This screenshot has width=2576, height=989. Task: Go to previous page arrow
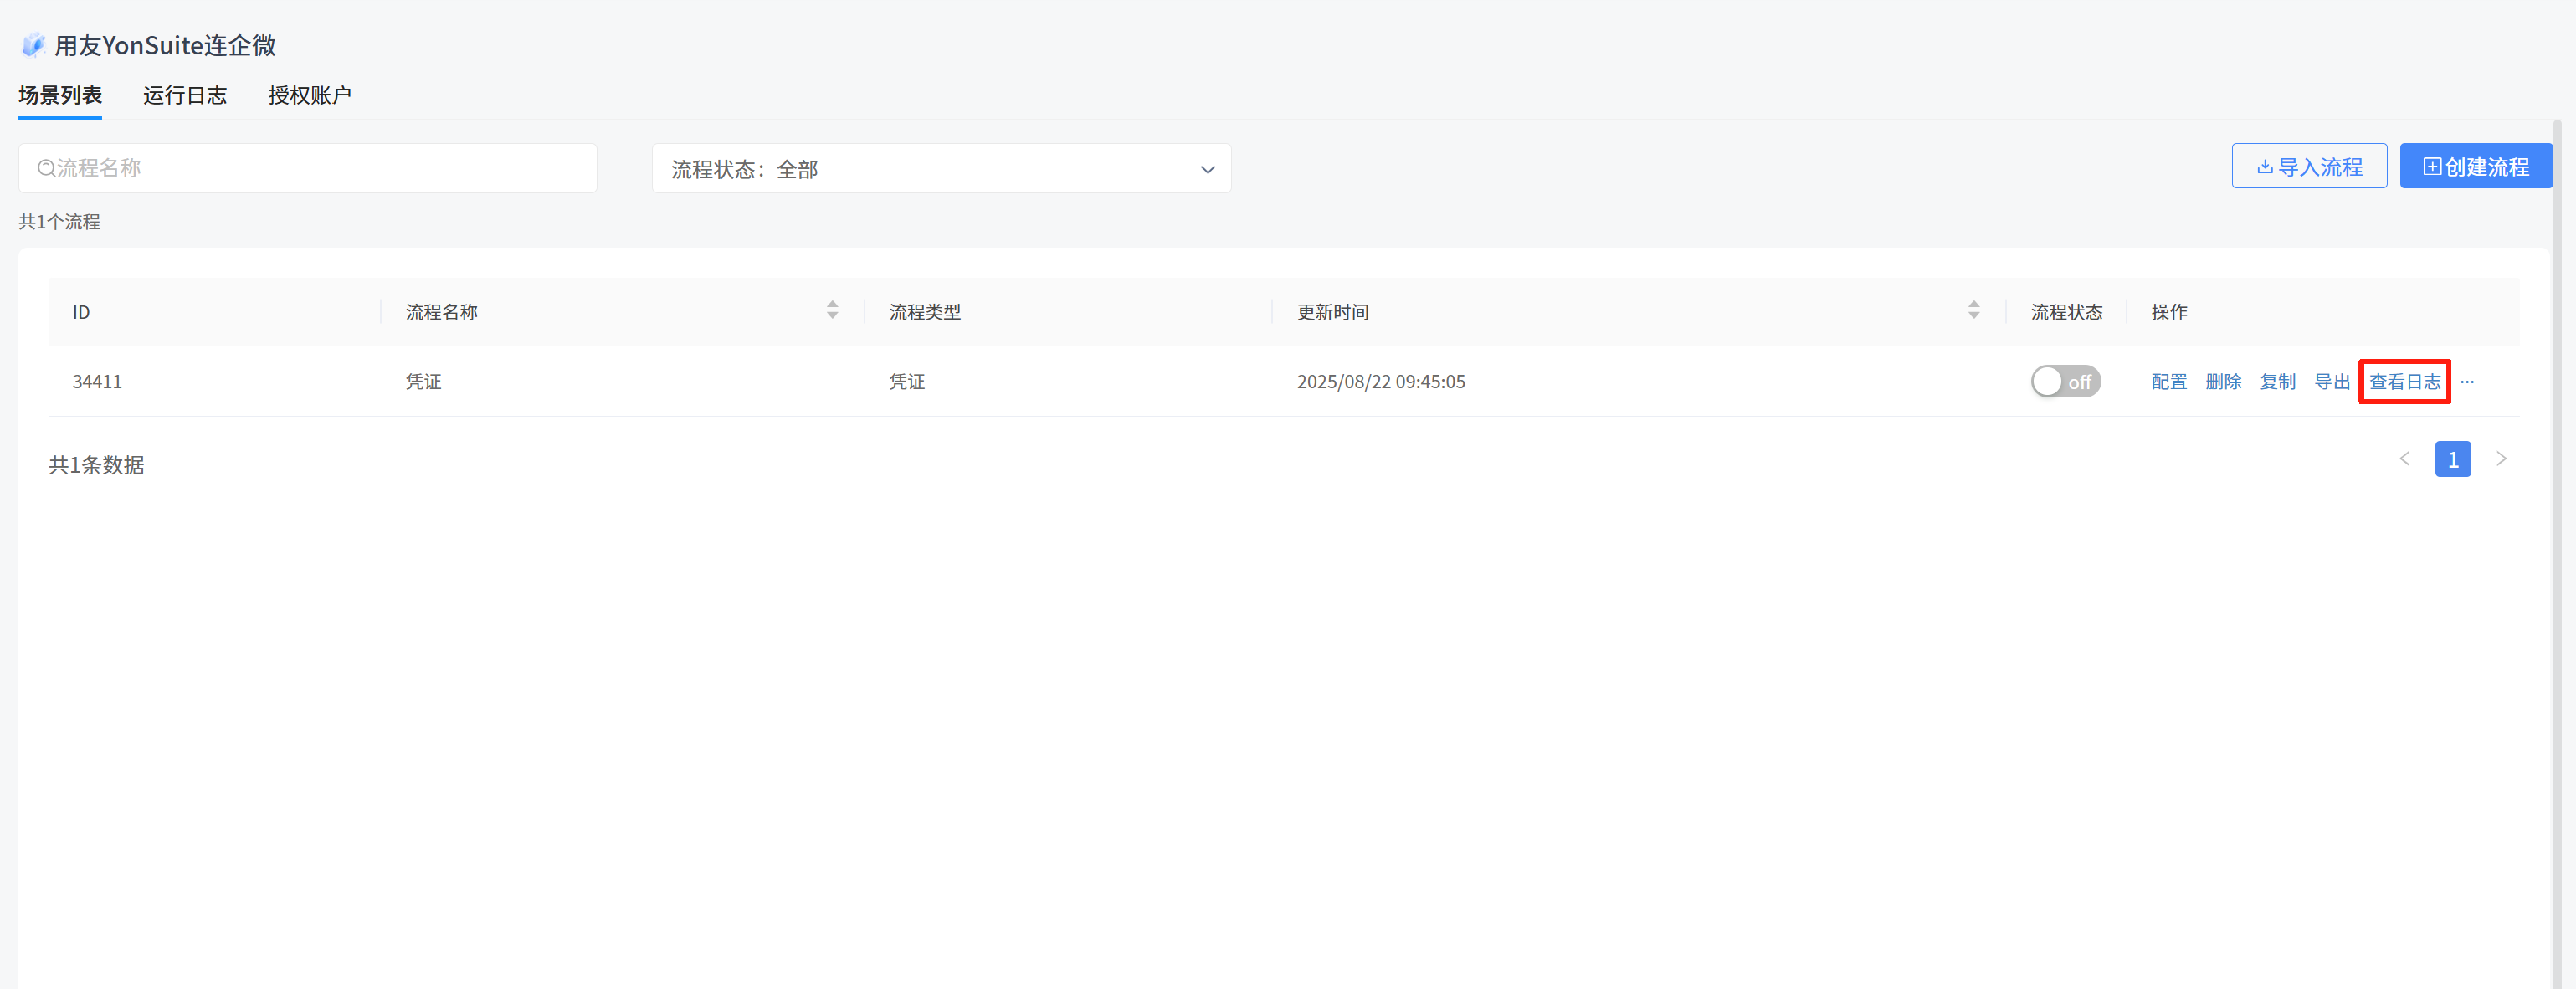click(2405, 459)
